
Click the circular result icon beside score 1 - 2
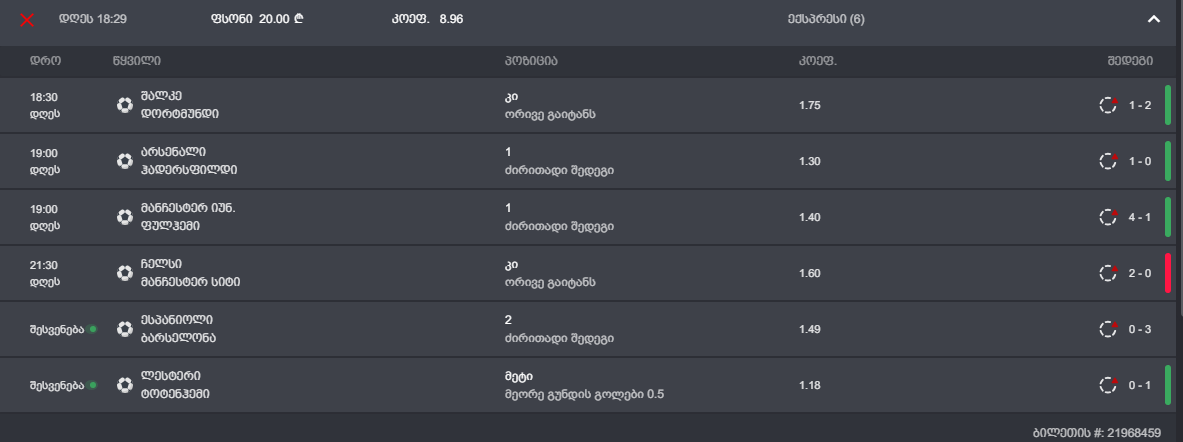click(1108, 105)
